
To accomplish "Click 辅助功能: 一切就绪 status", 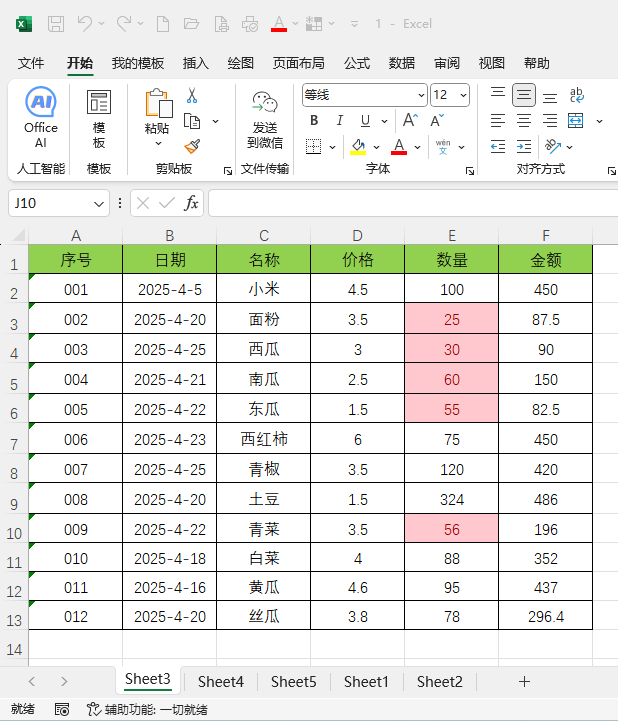I will pos(147,710).
